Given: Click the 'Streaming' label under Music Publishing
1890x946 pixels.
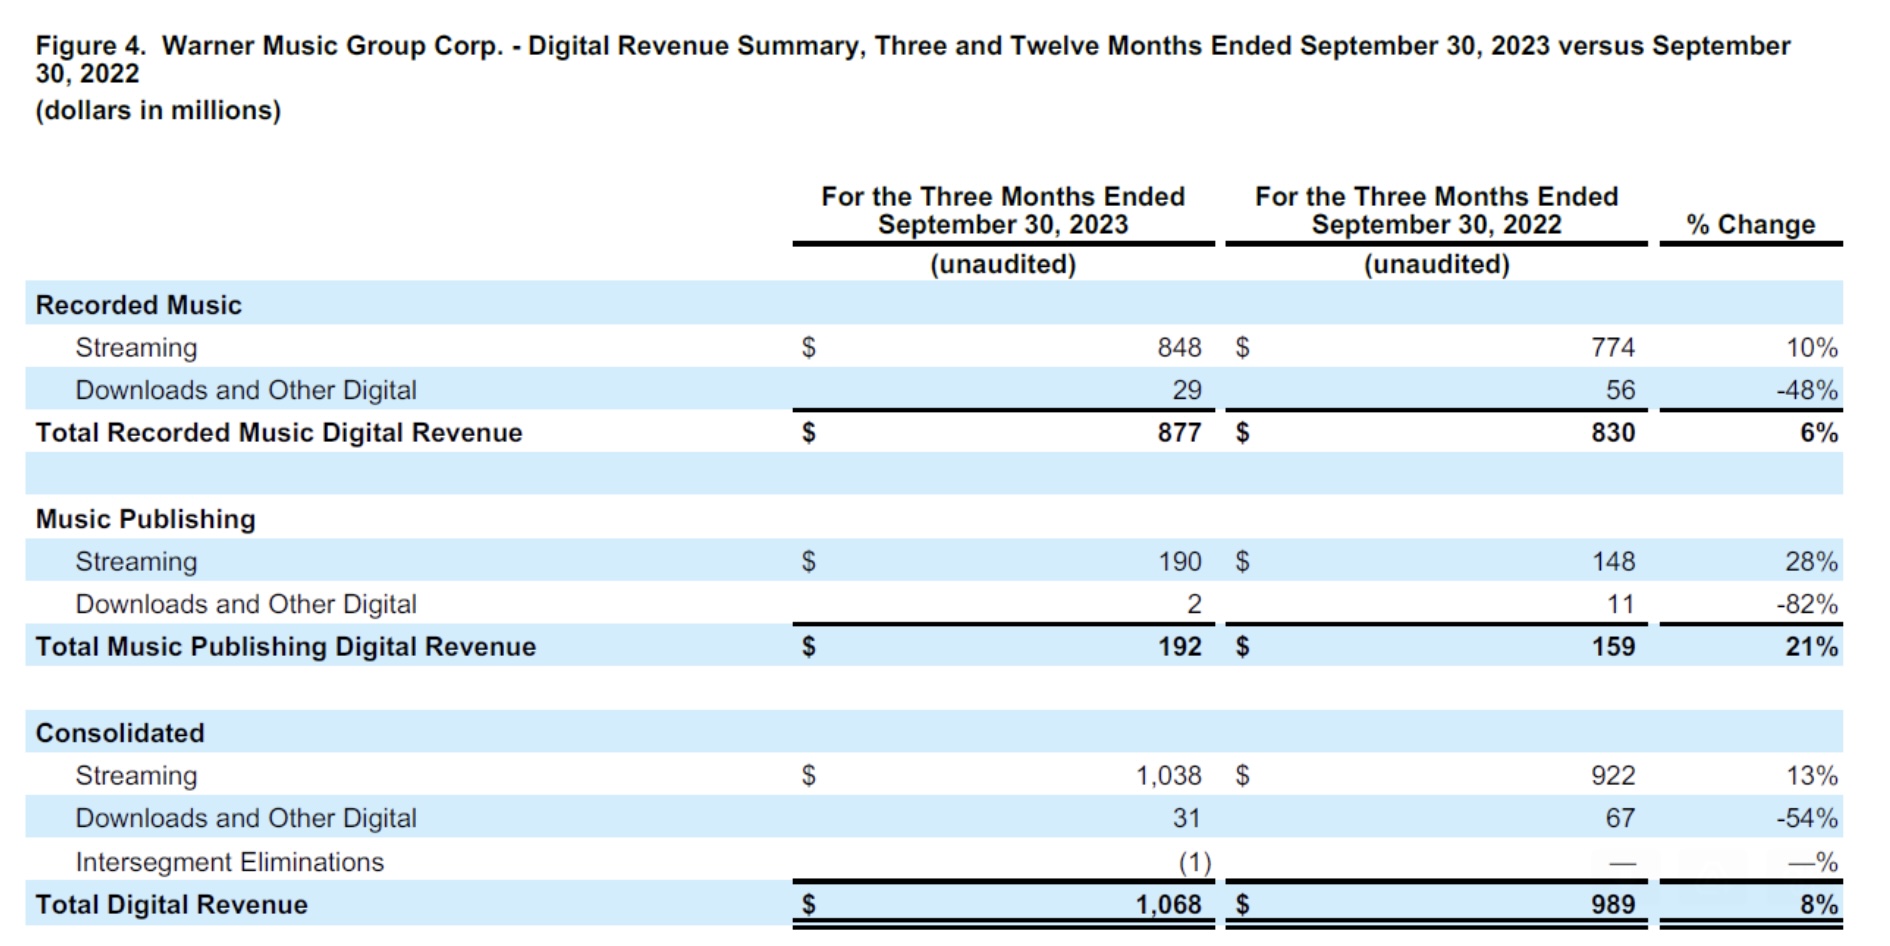Looking at the screenshot, I should point(137,562).
